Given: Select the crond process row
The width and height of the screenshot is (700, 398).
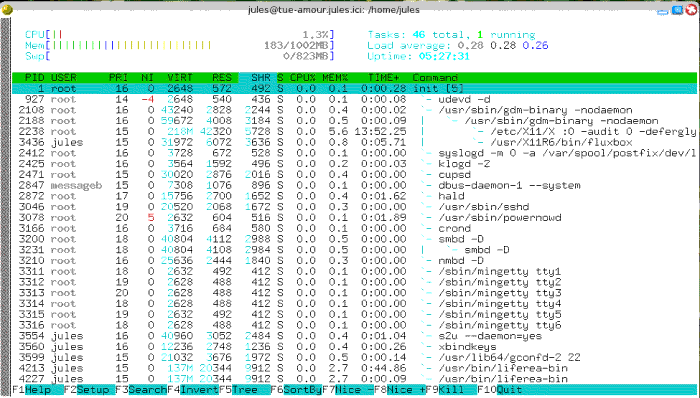Looking at the screenshot, I should (x=354, y=228).
